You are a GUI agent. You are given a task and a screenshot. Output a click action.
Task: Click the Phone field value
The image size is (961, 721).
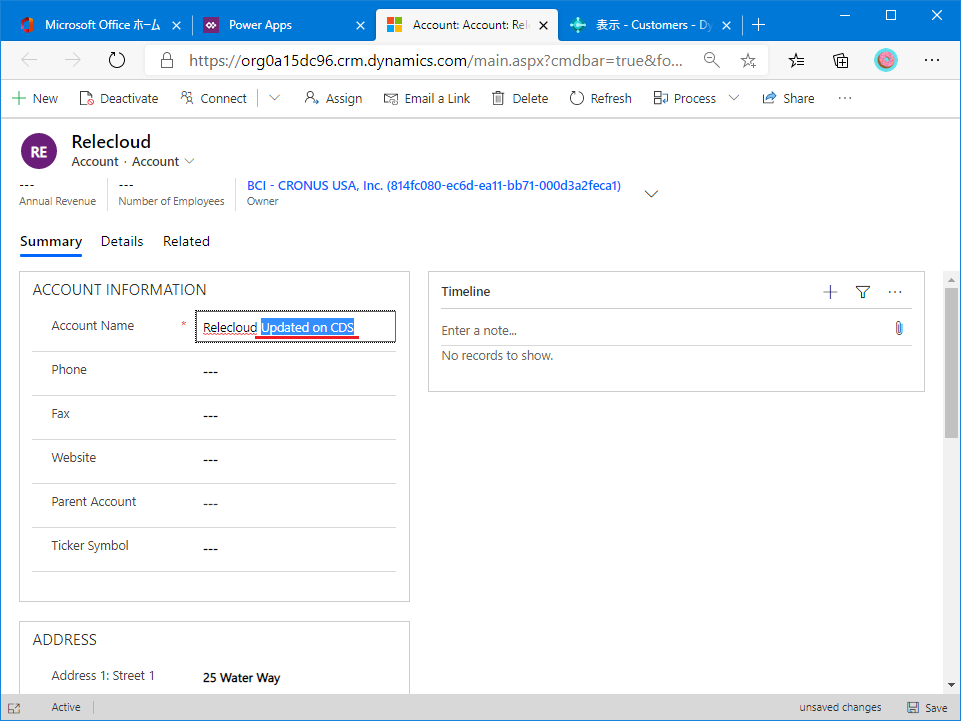point(210,372)
